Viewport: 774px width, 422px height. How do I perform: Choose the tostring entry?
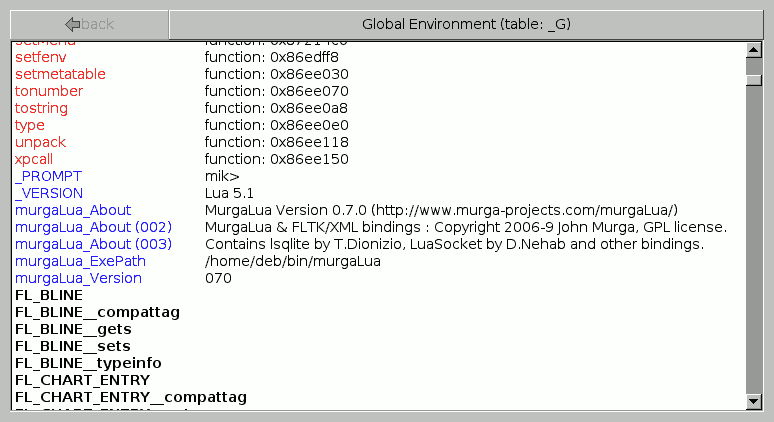click(45, 108)
